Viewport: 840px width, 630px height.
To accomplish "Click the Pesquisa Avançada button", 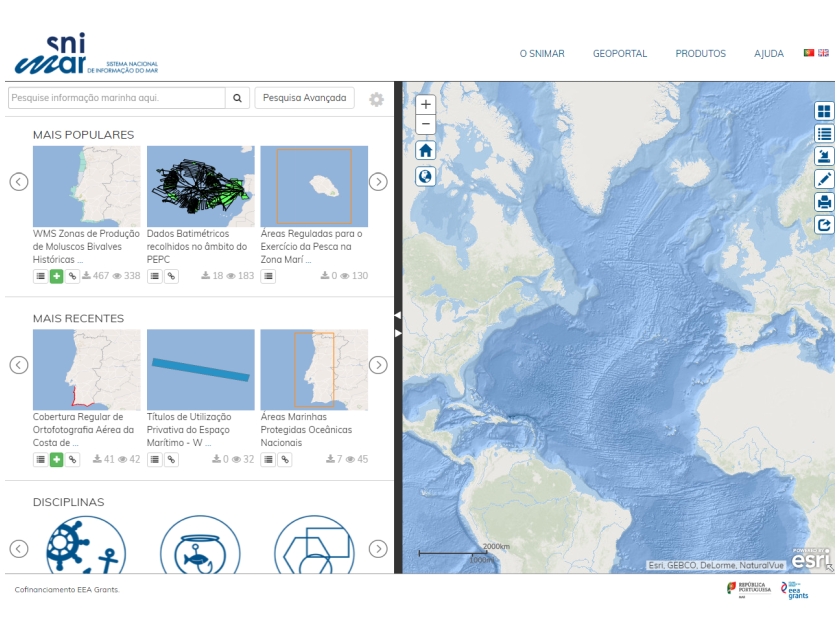I will tap(304, 98).
